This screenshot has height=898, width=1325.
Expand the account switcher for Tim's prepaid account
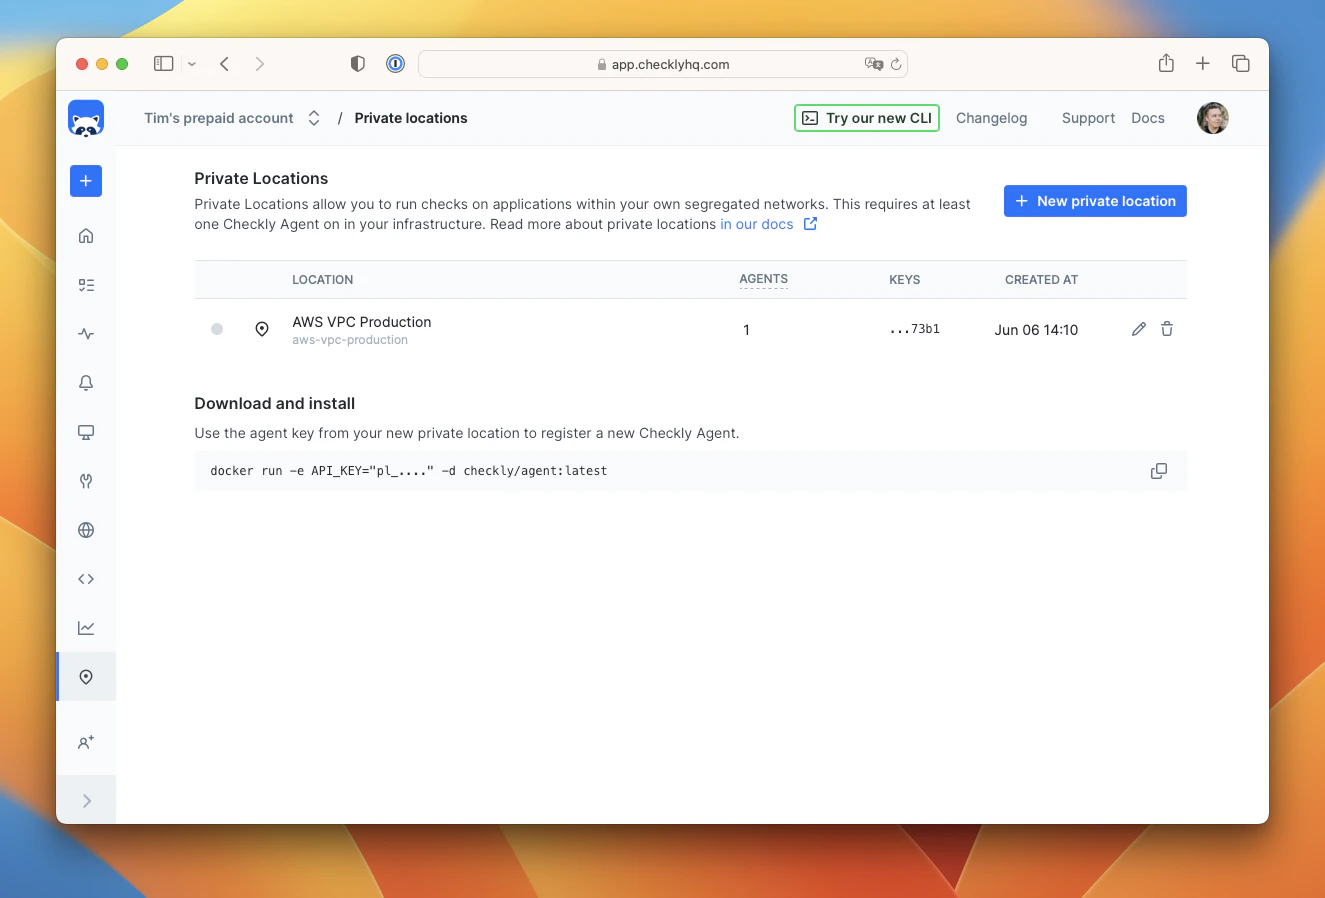coord(313,117)
